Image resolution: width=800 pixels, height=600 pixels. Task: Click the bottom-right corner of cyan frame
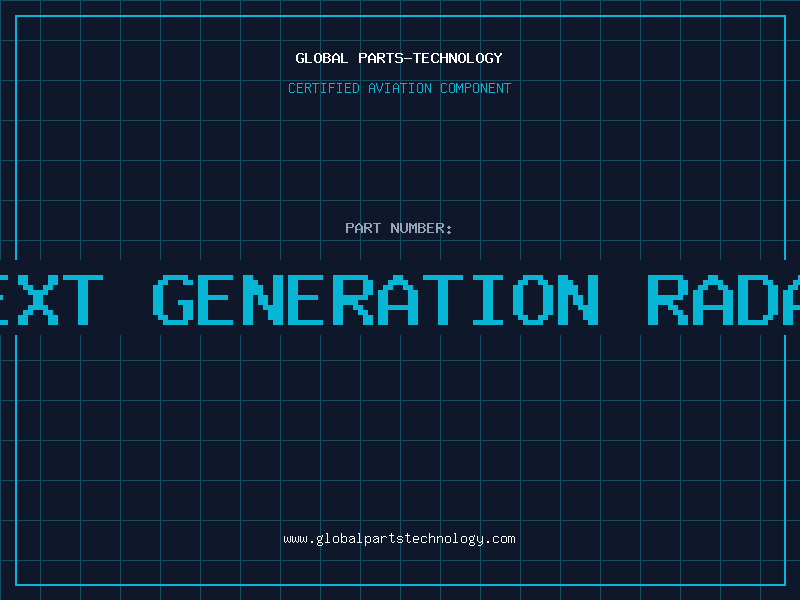tap(784, 584)
